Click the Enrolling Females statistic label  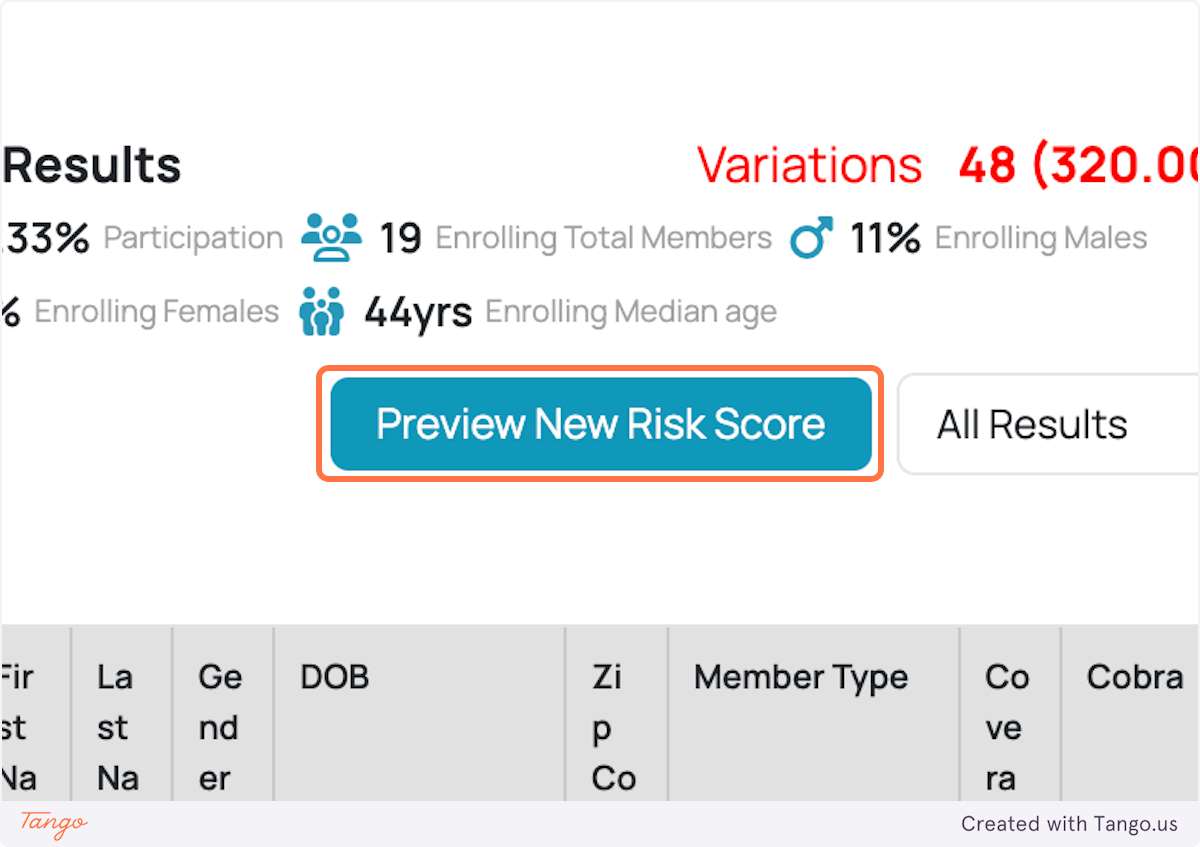156,311
